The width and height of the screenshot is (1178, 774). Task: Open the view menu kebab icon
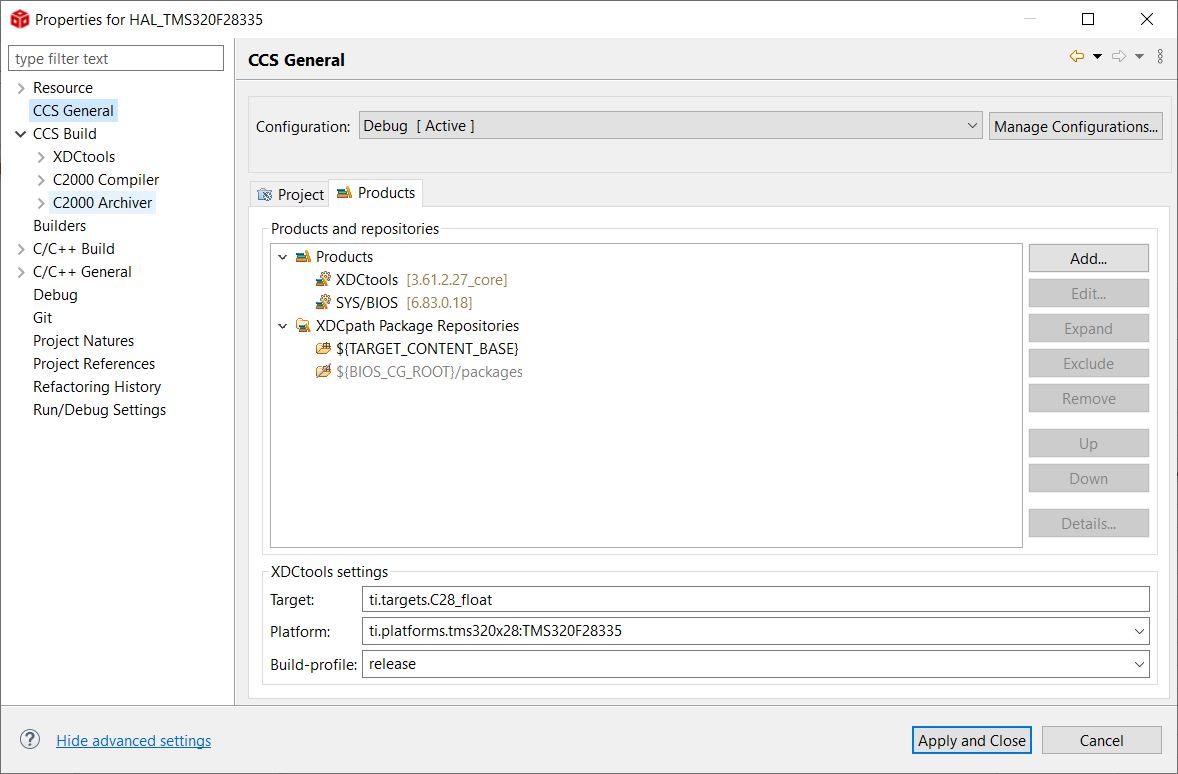[x=1160, y=57]
